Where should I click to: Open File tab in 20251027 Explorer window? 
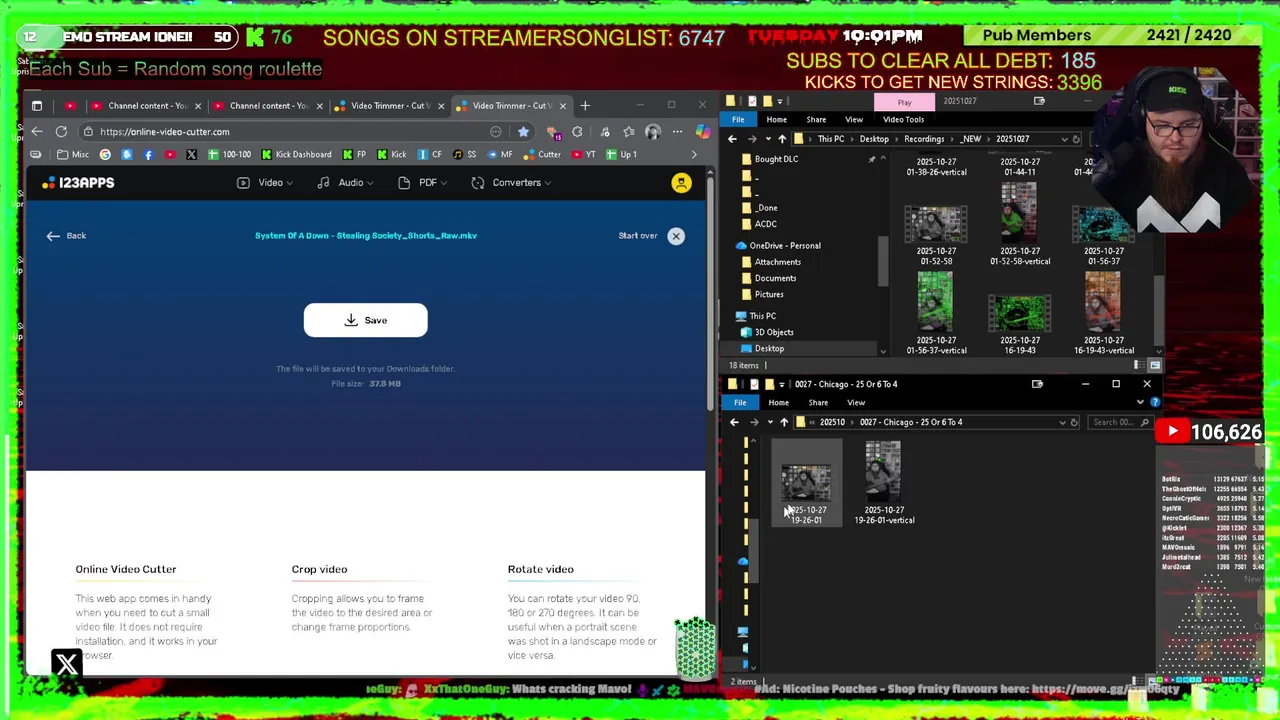point(738,120)
